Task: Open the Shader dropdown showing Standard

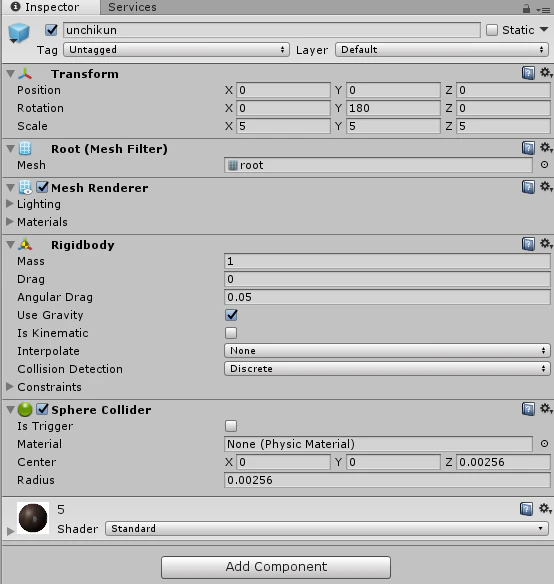Action: click(327, 529)
